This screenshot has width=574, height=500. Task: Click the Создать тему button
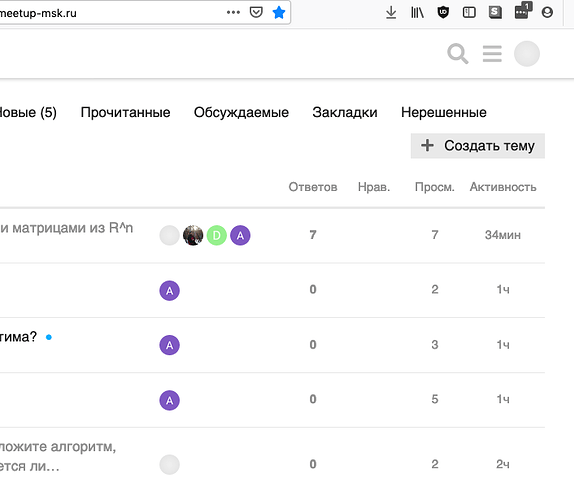click(478, 146)
